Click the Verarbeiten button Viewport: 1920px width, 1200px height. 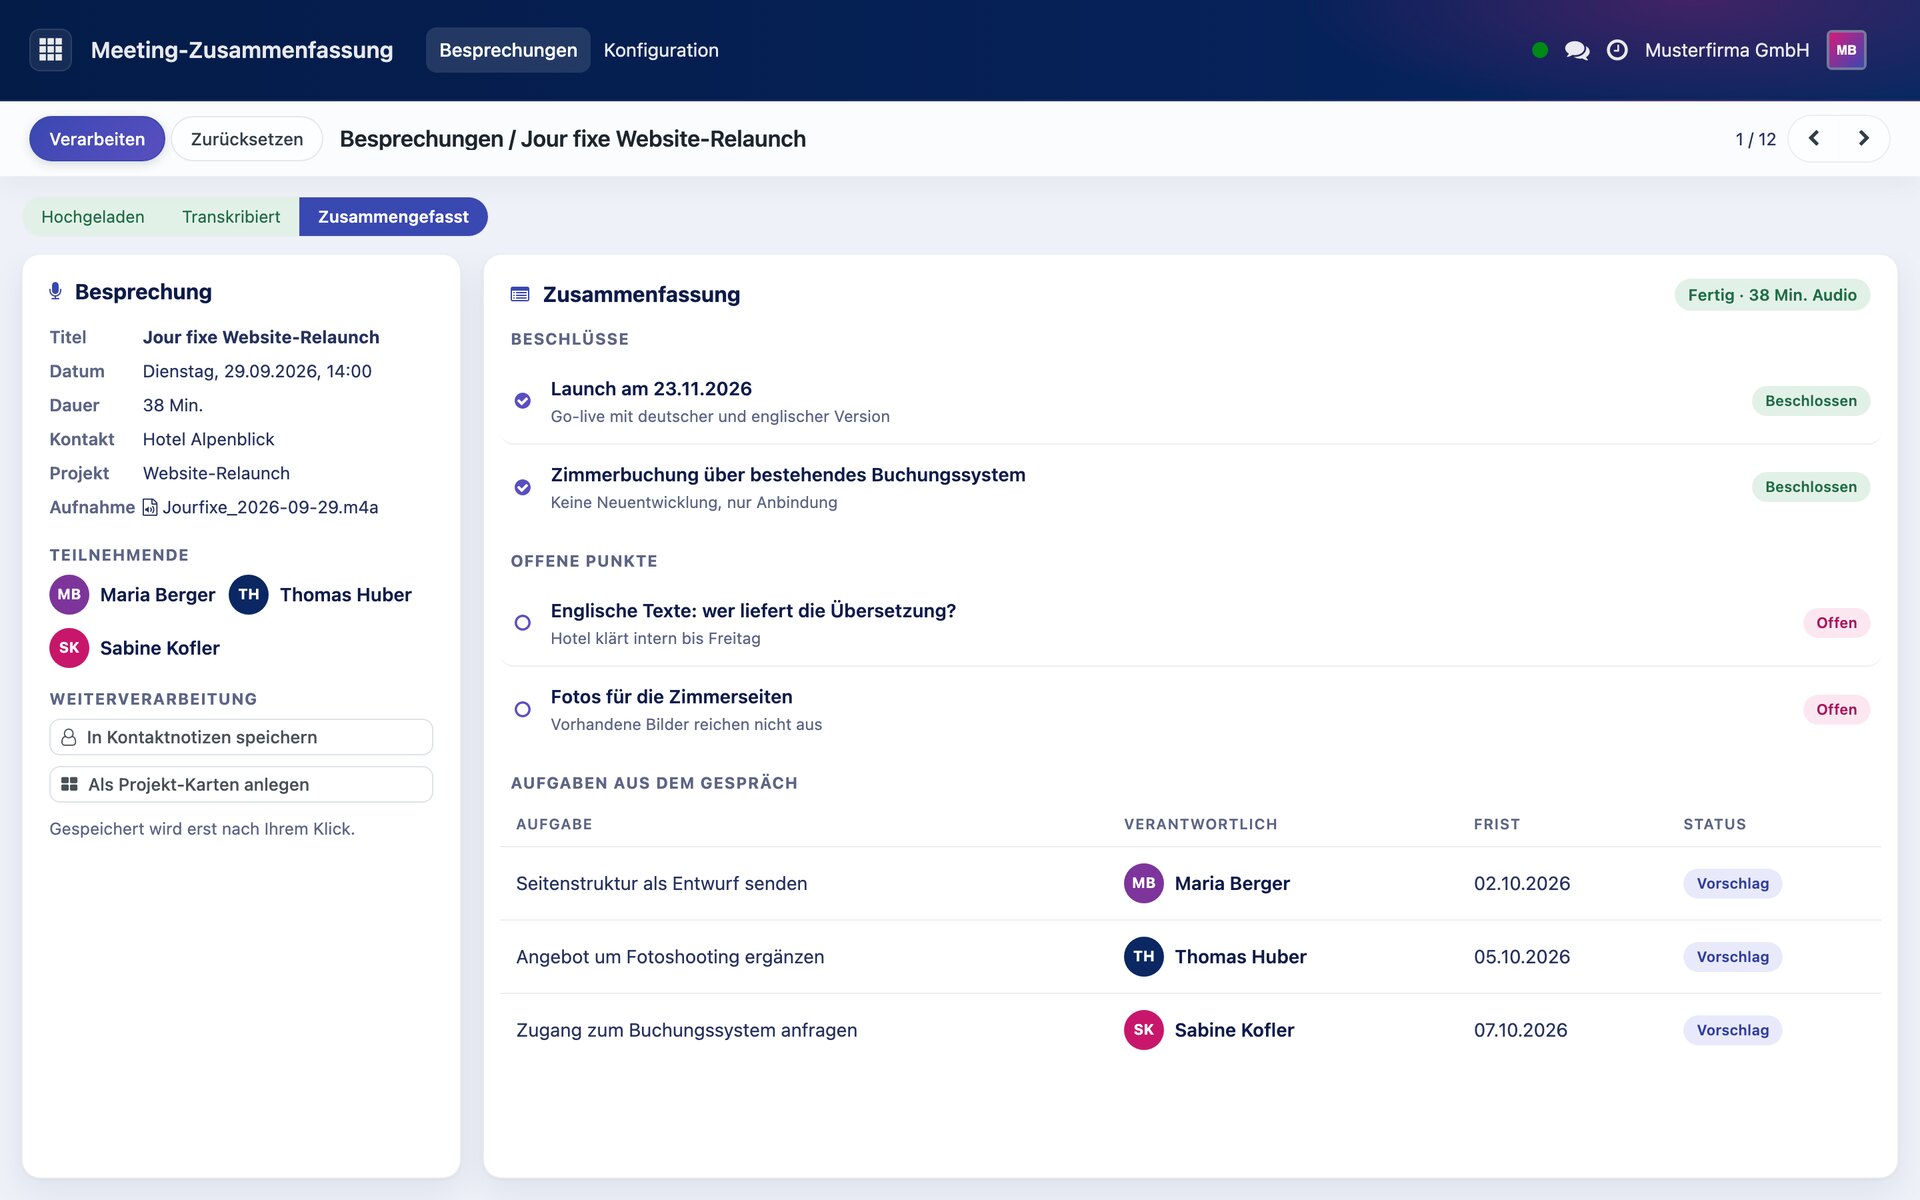(x=97, y=139)
